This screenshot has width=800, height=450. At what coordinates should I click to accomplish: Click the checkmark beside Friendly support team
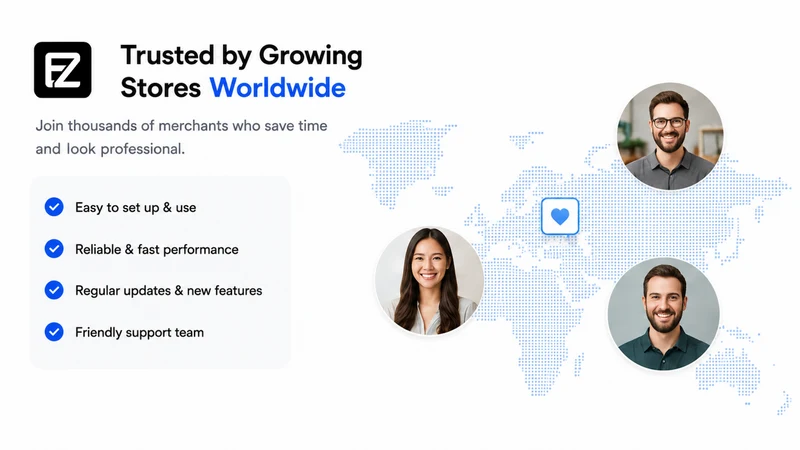click(54, 332)
